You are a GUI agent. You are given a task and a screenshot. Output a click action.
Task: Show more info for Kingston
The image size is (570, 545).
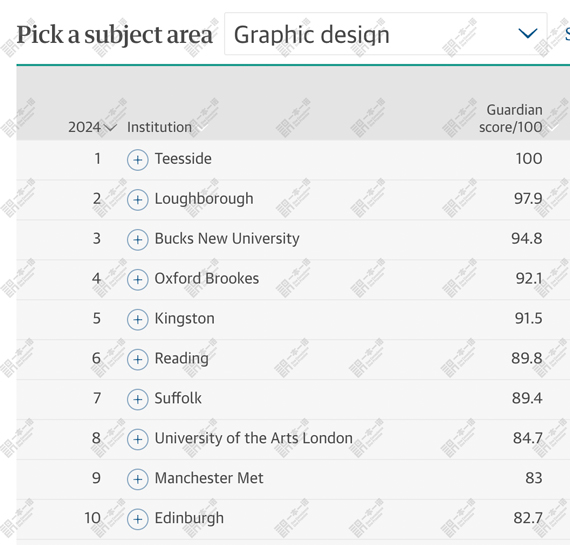(137, 320)
